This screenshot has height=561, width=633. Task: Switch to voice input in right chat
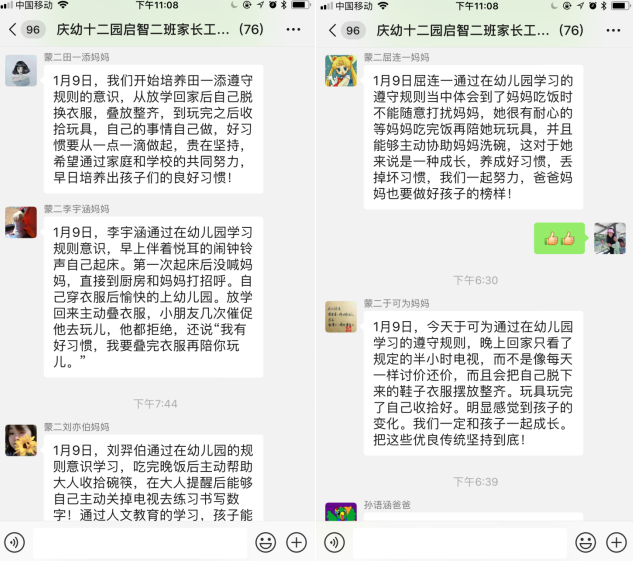[x=334, y=542]
